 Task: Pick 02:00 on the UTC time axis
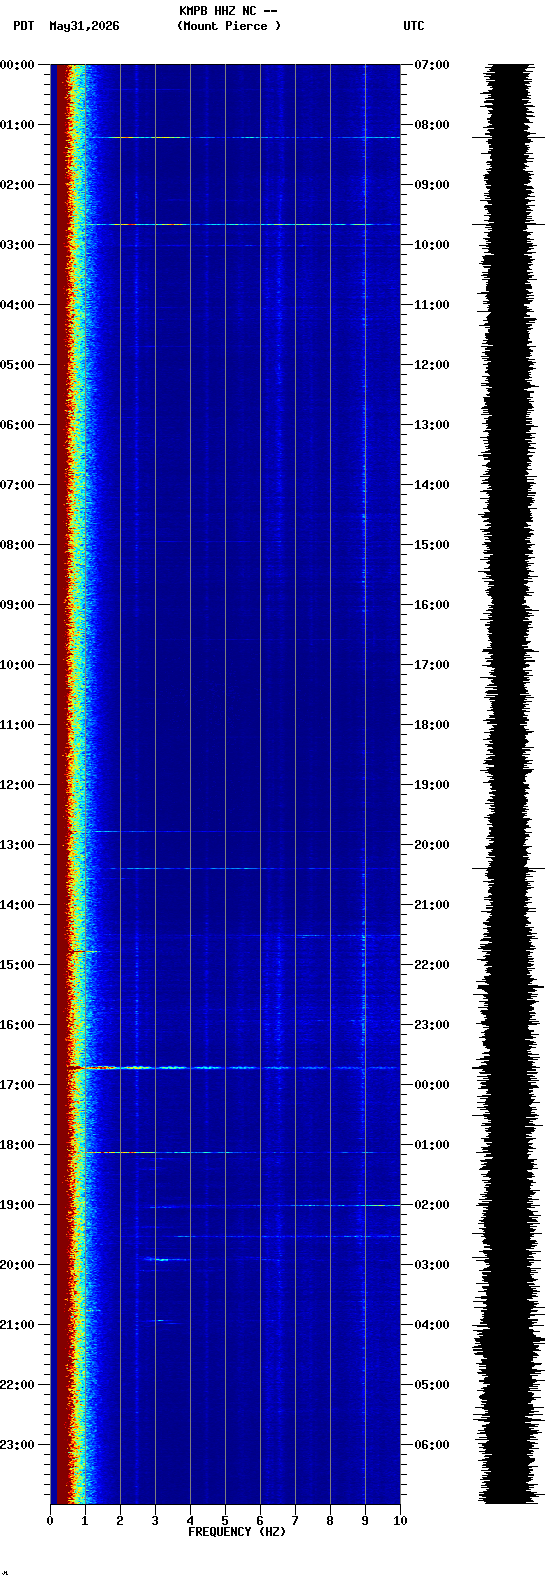tap(432, 1205)
